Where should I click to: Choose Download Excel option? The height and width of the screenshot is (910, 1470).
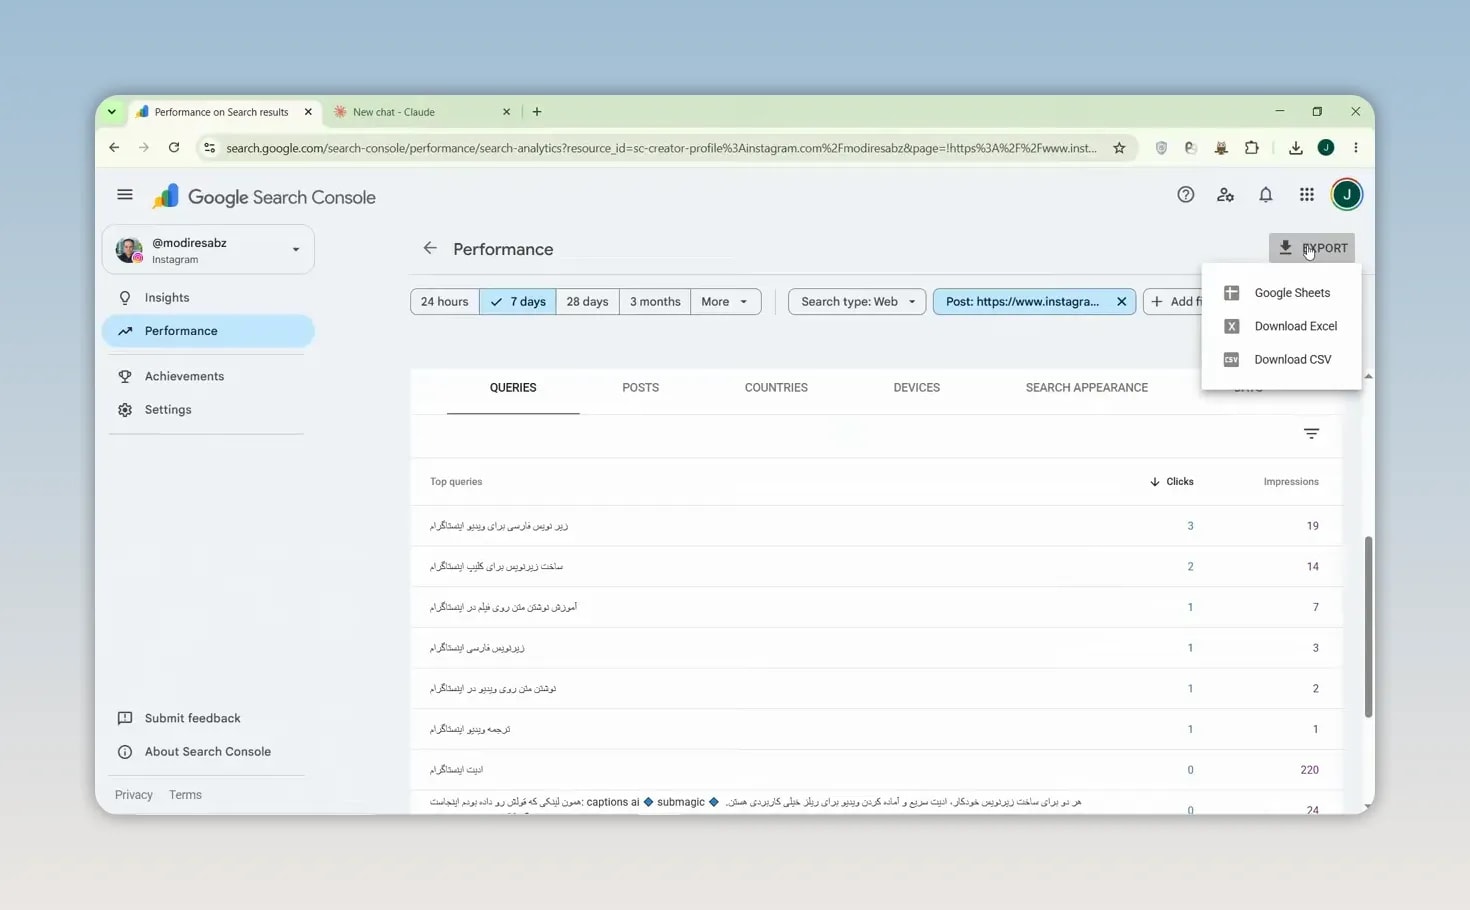(1281, 326)
